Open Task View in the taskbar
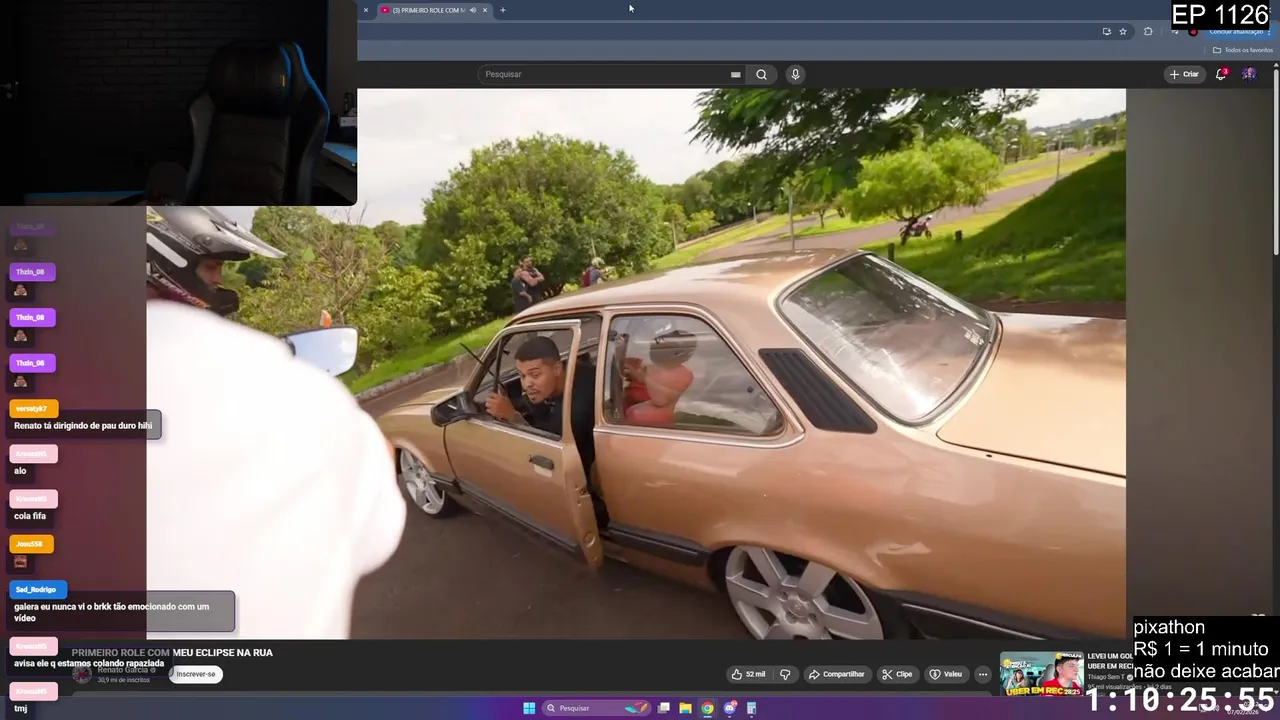The image size is (1280, 720). point(664,708)
